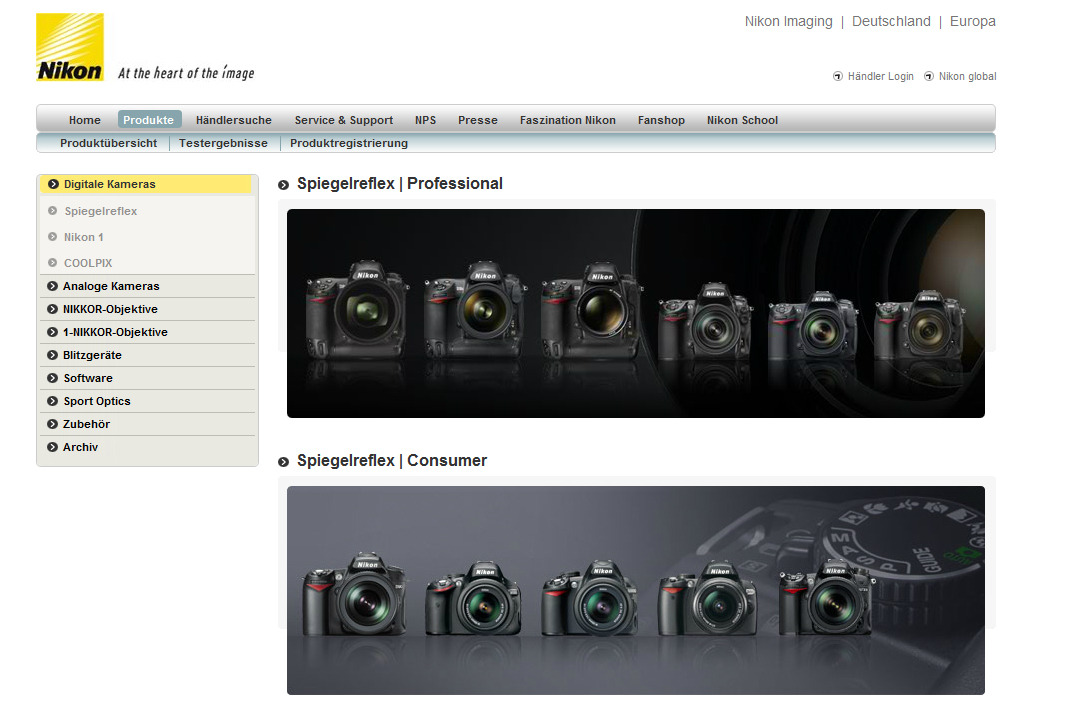The image size is (1073, 722).
Task: Click the arrow bullet beside 1-NIKKOR-Objektive
Action: click(x=52, y=332)
